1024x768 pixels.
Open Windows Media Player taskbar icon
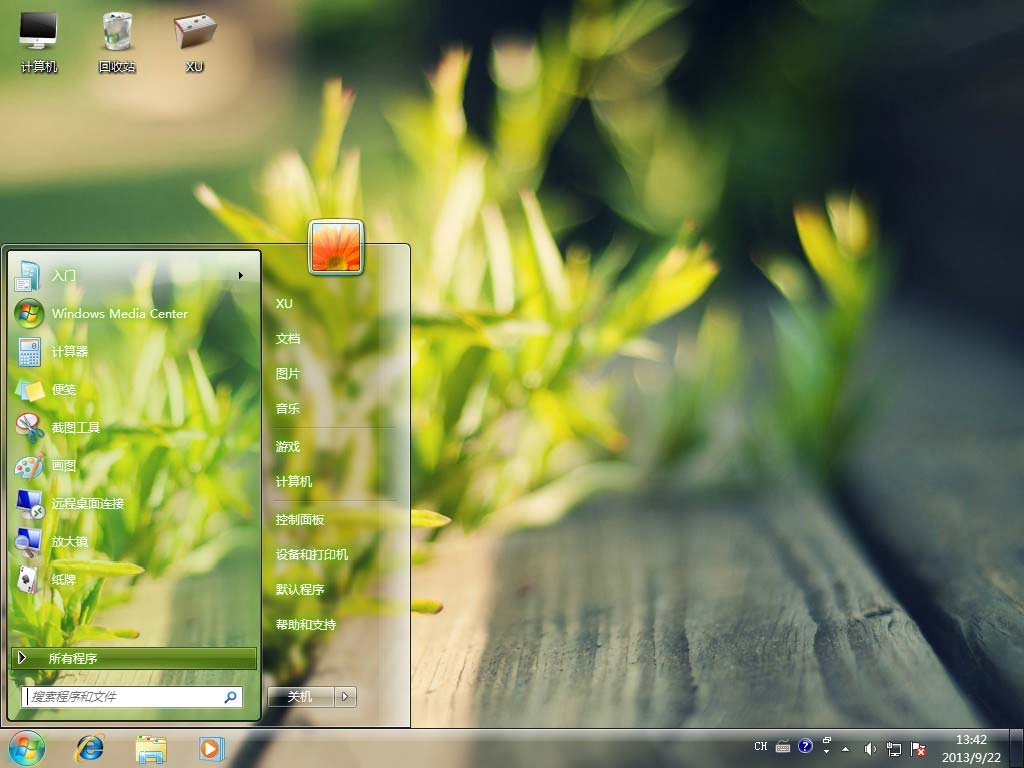tap(211, 747)
